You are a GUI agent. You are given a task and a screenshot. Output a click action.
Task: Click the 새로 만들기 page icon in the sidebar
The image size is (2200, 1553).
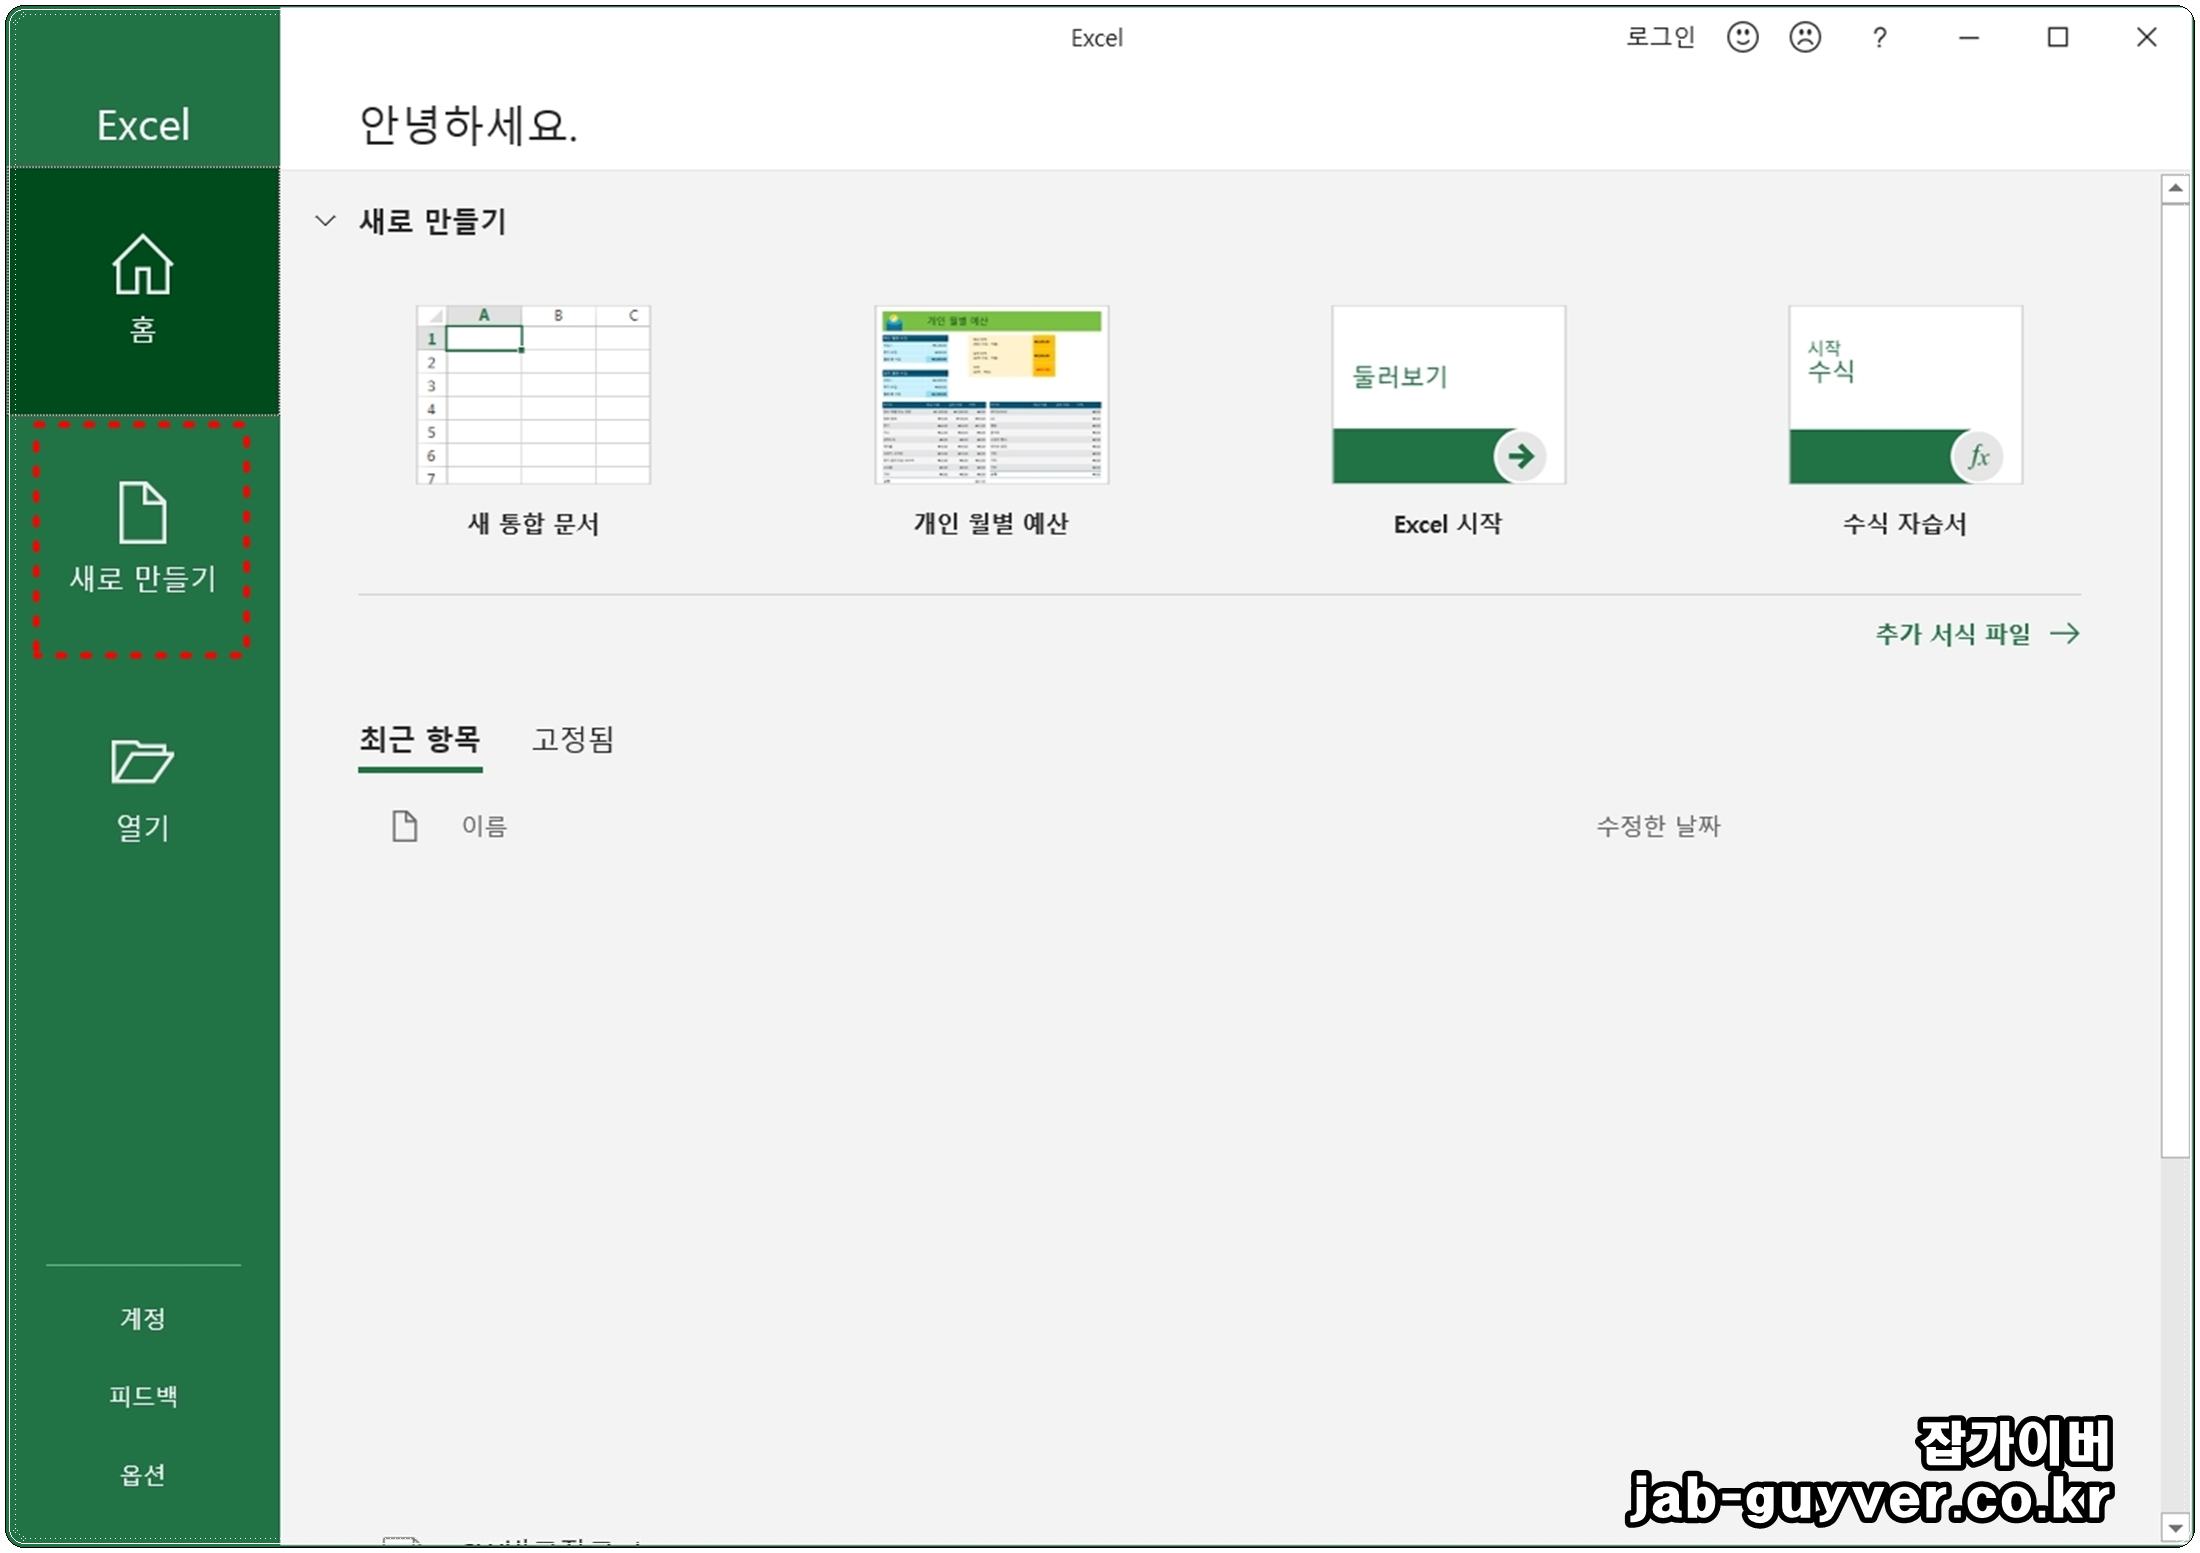pyautogui.click(x=142, y=512)
